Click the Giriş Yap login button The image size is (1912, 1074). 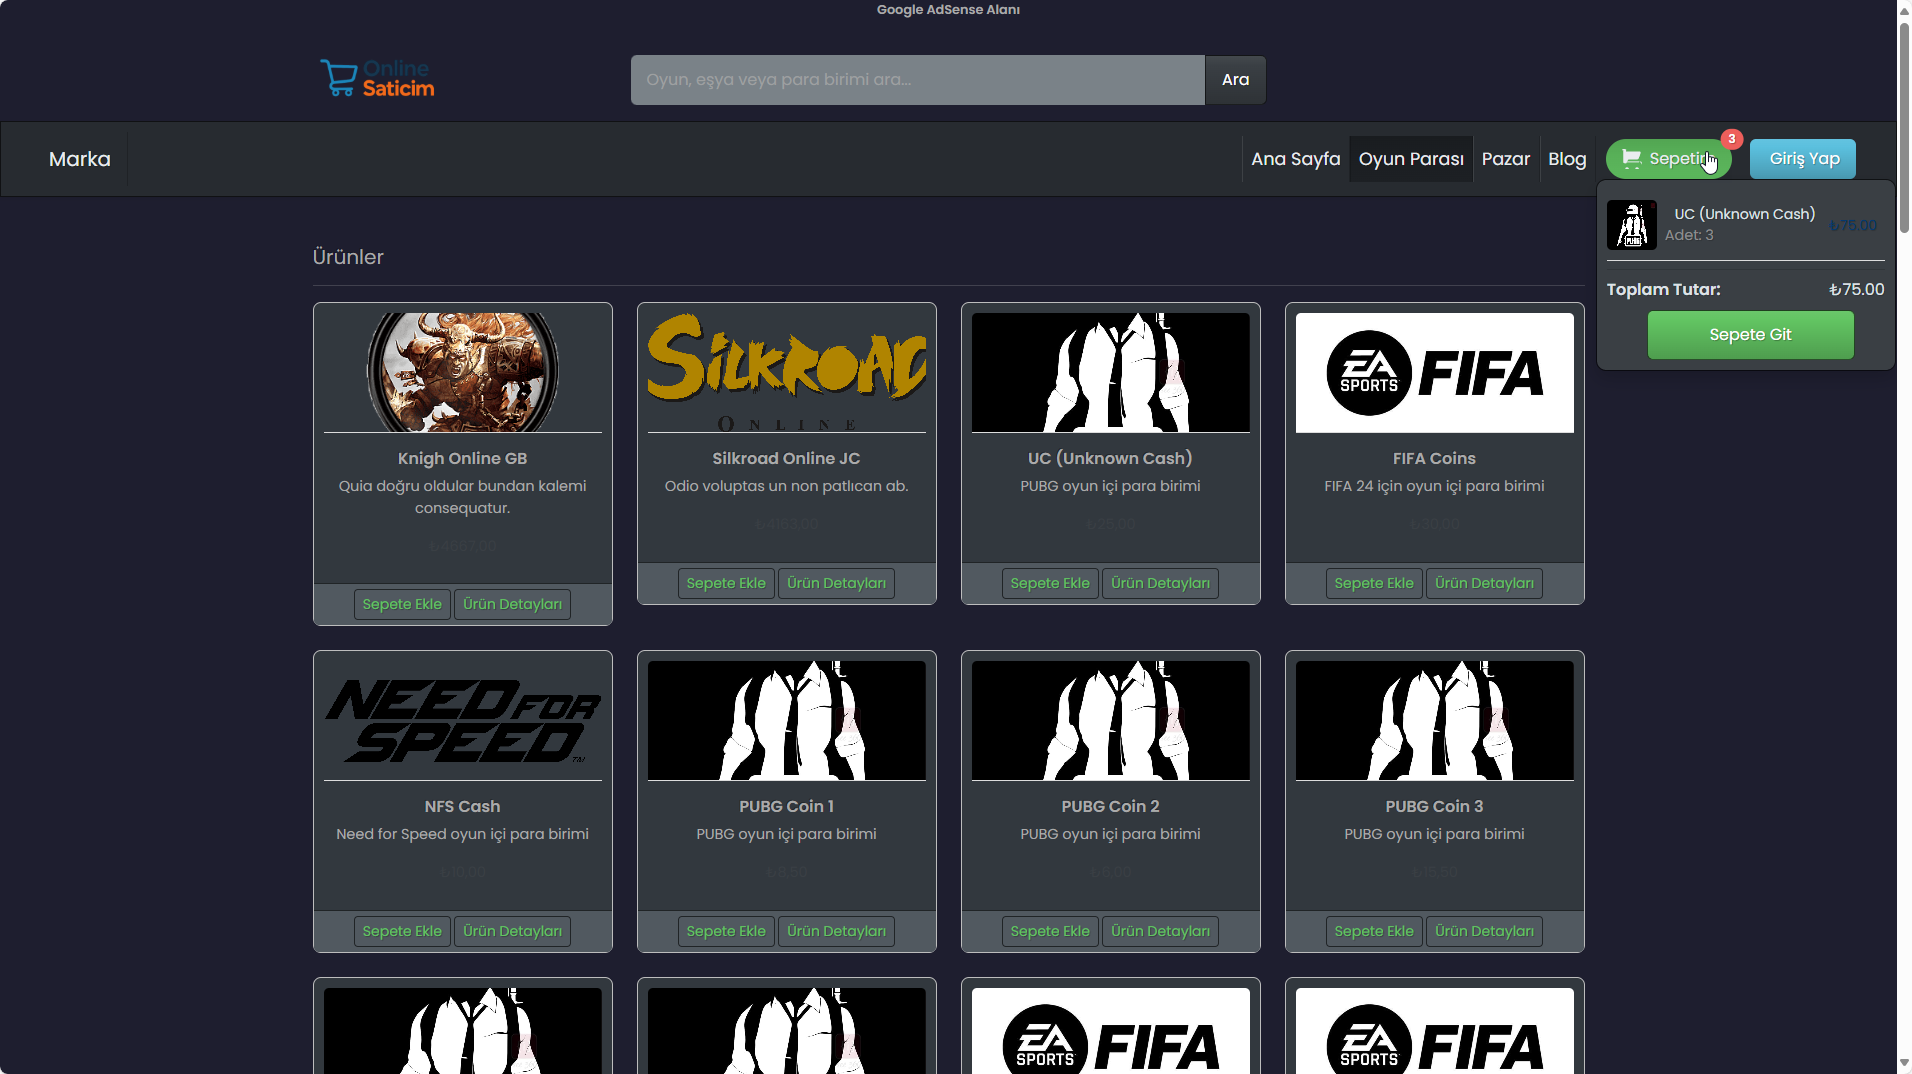pyautogui.click(x=1802, y=159)
